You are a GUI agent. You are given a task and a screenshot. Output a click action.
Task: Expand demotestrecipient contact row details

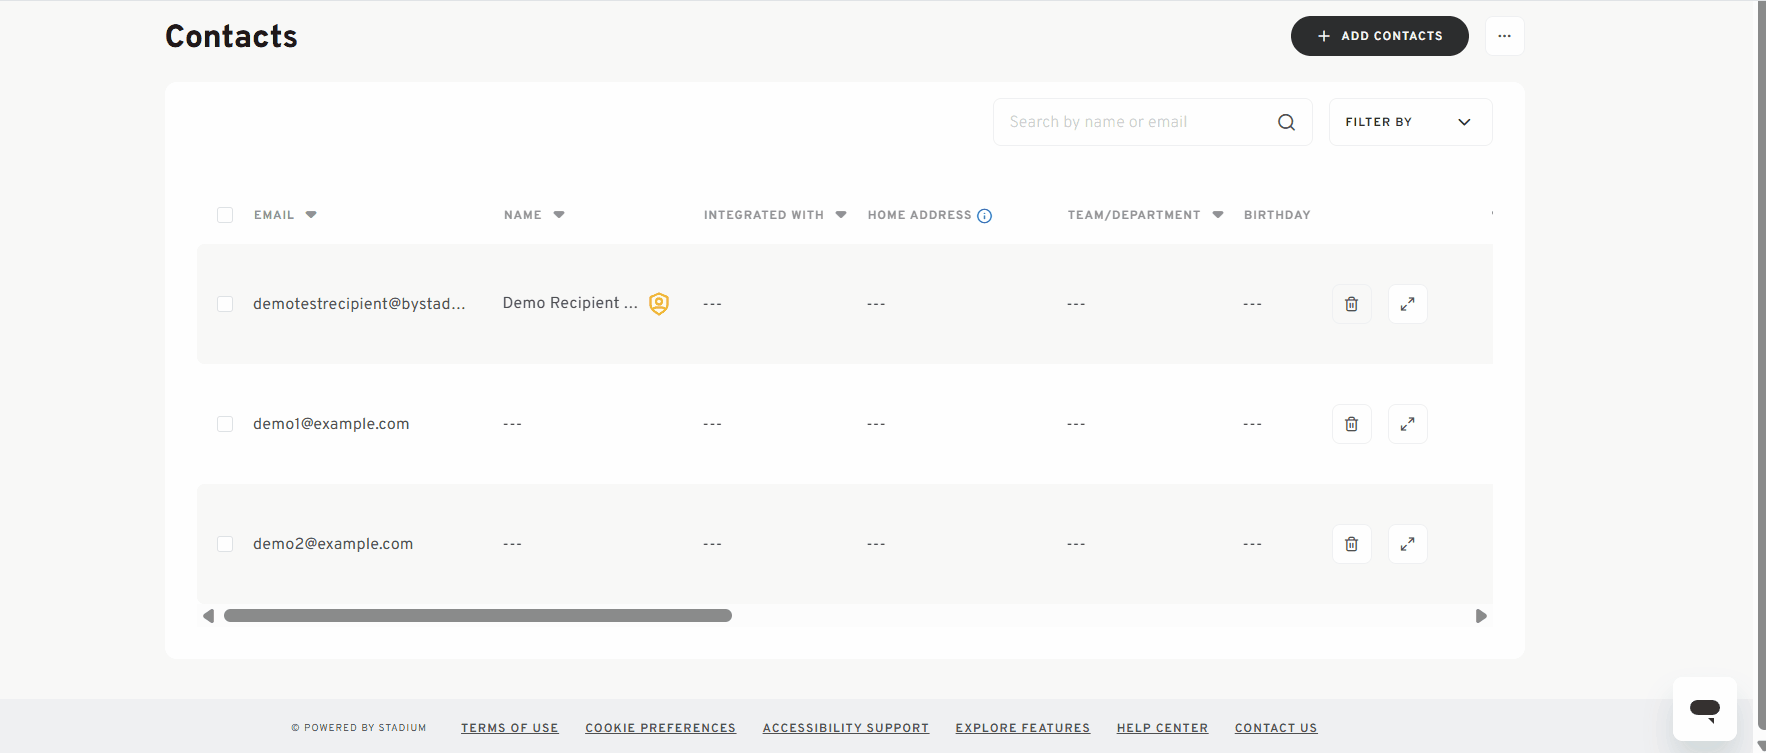tap(1407, 304)
